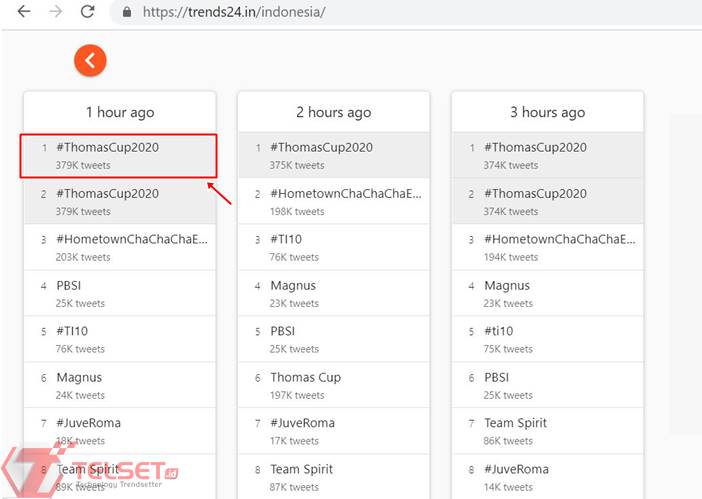Click Team Spirit in 2 hours ago column
Viewport: 702px width, 499px height.
click(301, 469)
